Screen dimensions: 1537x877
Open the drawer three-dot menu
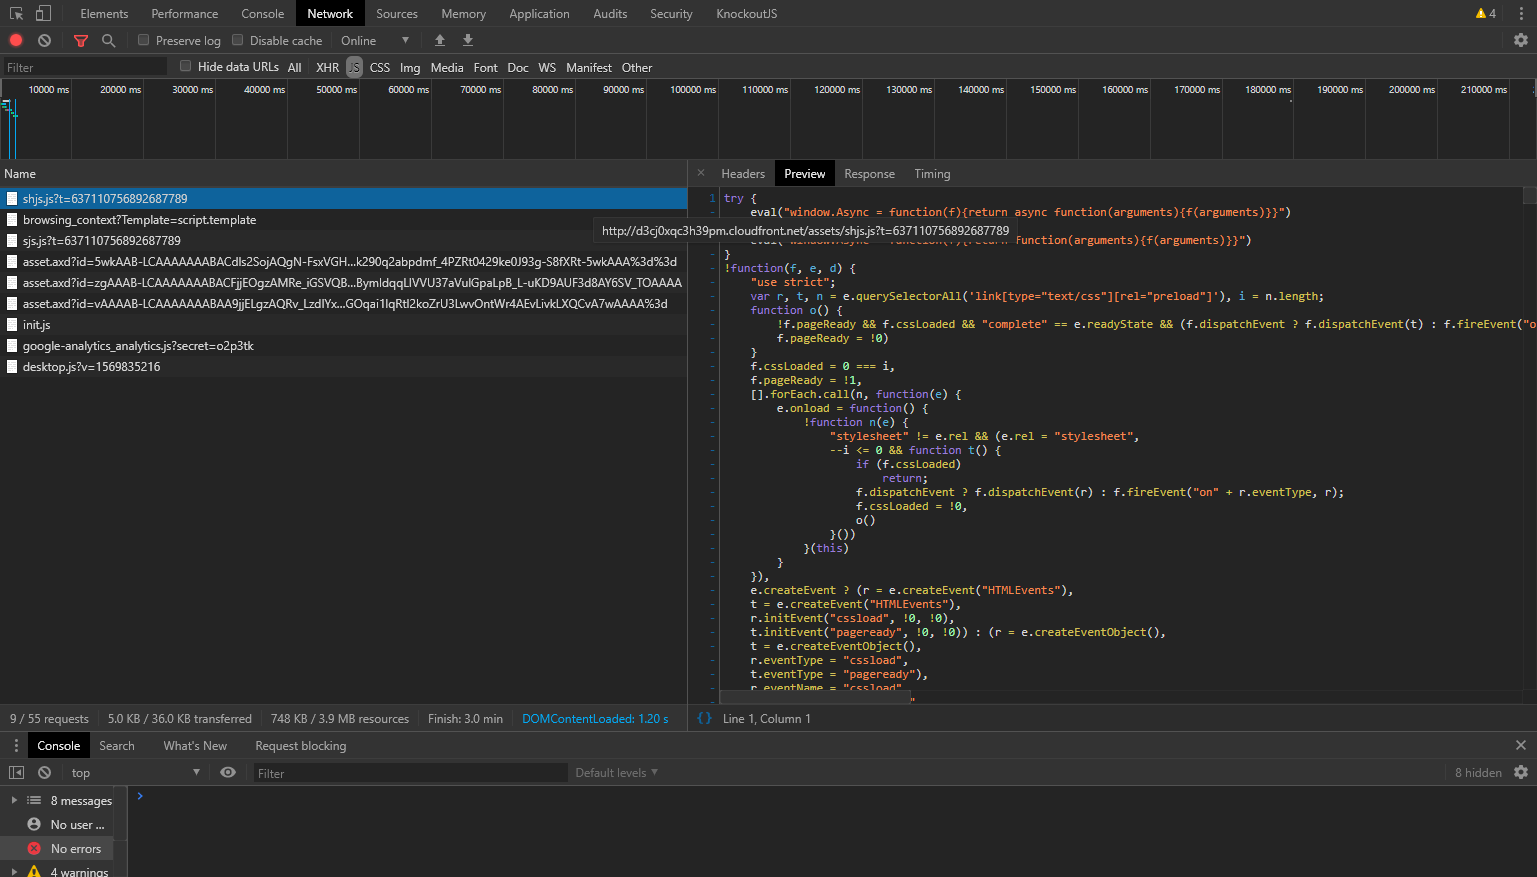pyautogui.click(x=16, y=745)
